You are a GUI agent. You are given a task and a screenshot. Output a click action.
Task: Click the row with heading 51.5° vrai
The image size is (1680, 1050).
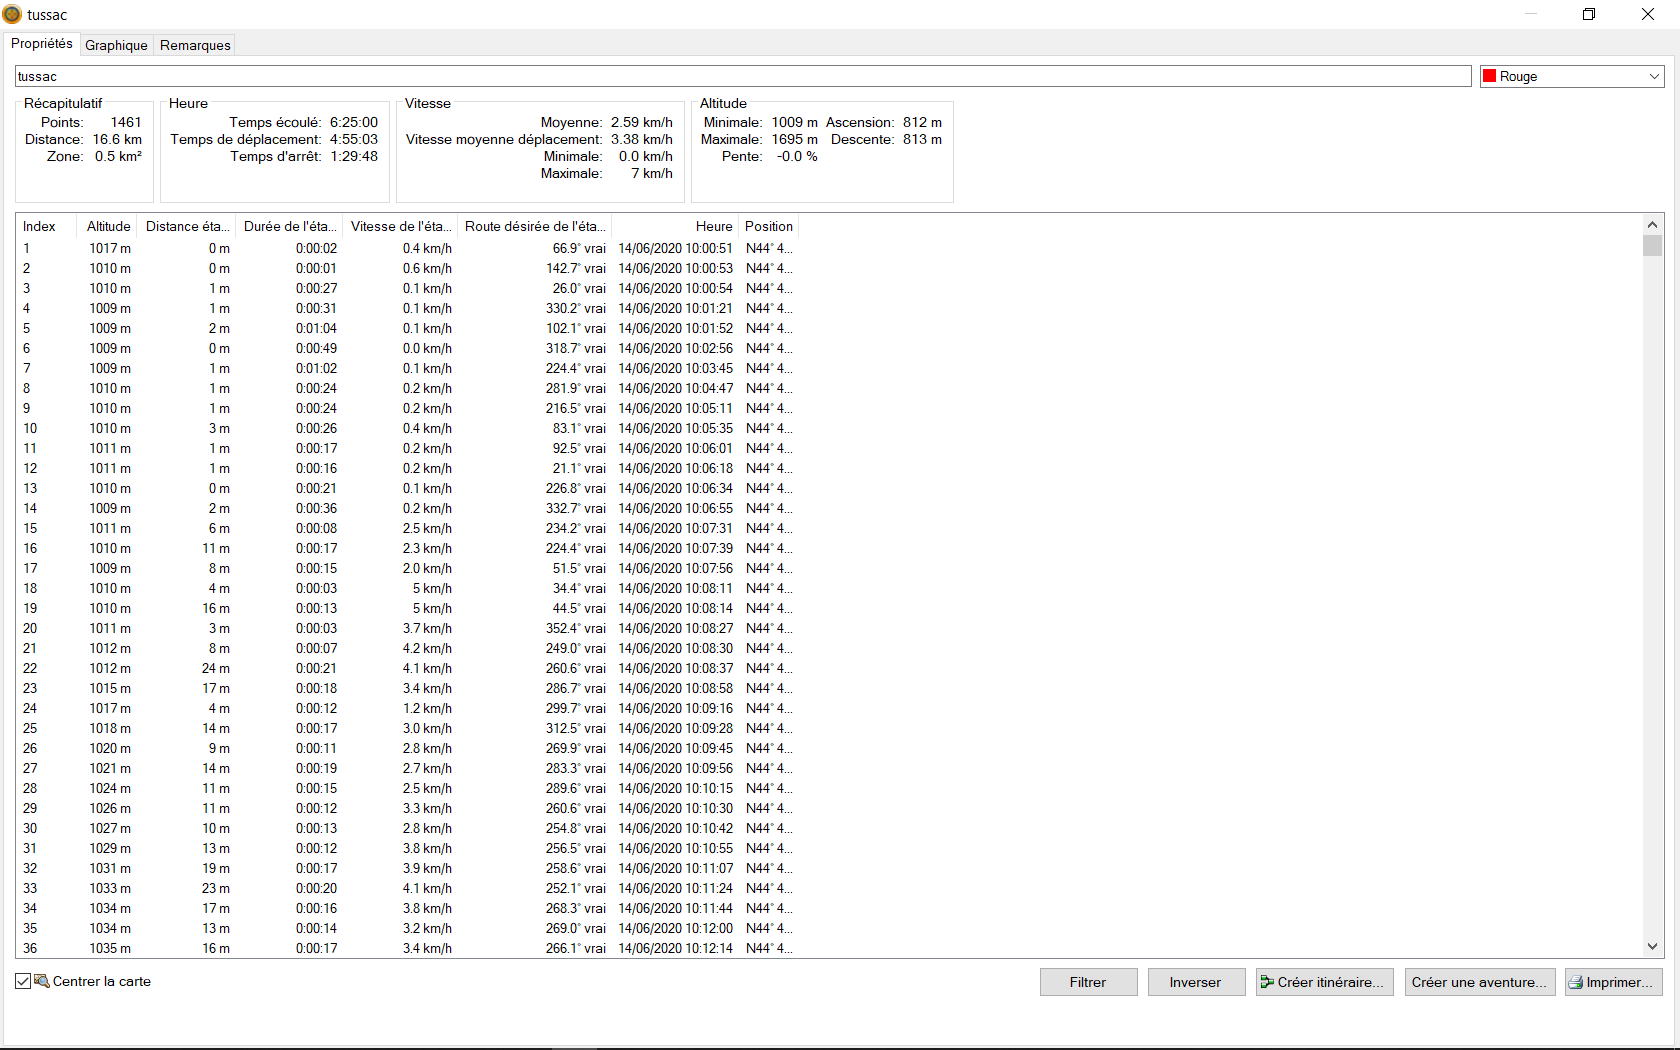[x=407, y=568]
